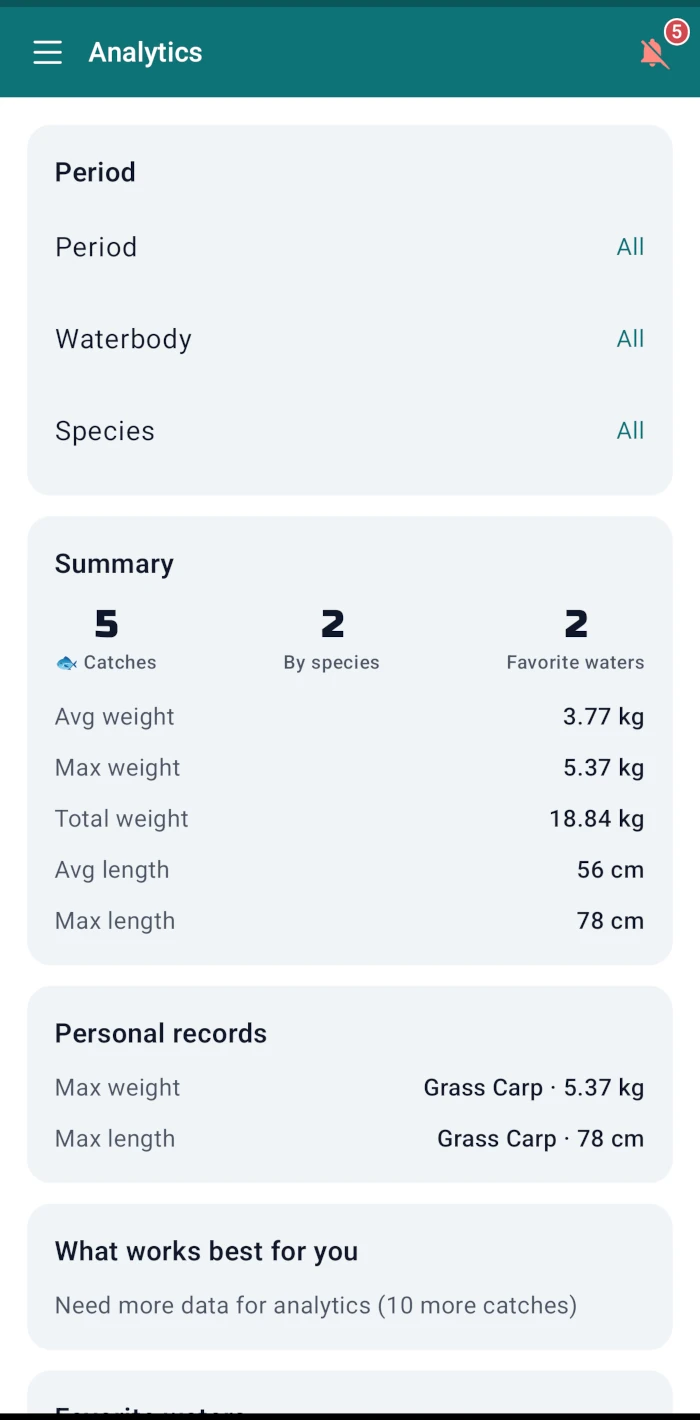Viewport: 700px width, 1420px height.
Task: Tap the By species count
Action: (332, 625)
